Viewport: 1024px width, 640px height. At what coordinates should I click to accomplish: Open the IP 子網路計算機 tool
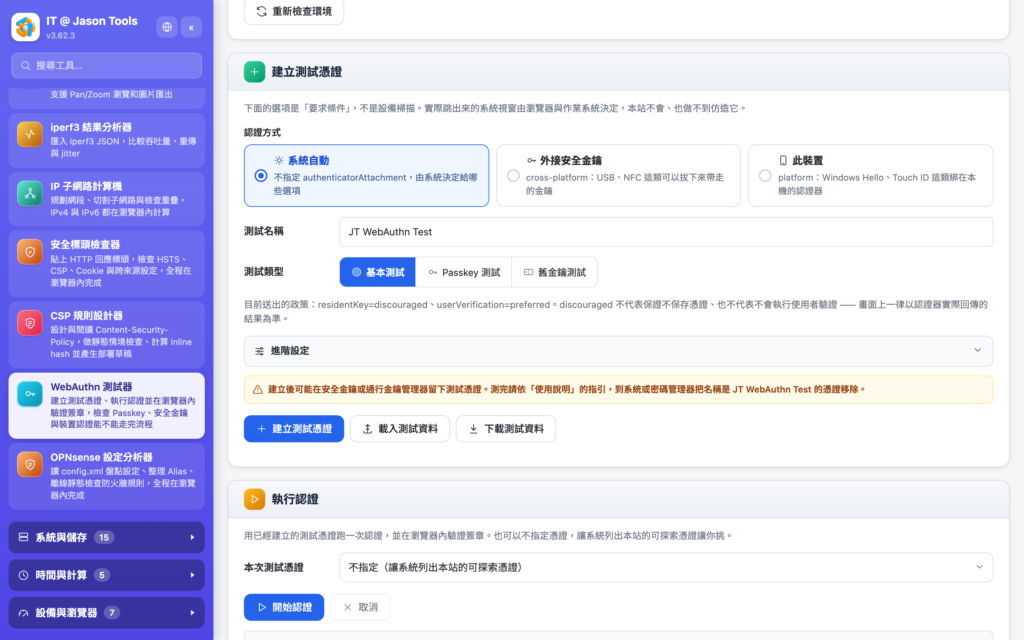[106, 199]
